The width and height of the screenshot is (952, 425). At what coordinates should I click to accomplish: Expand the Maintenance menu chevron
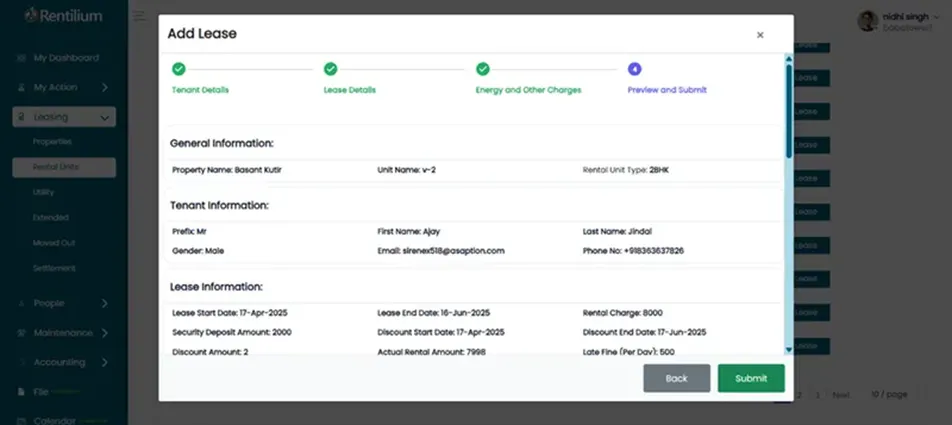(x=104, y=333)
